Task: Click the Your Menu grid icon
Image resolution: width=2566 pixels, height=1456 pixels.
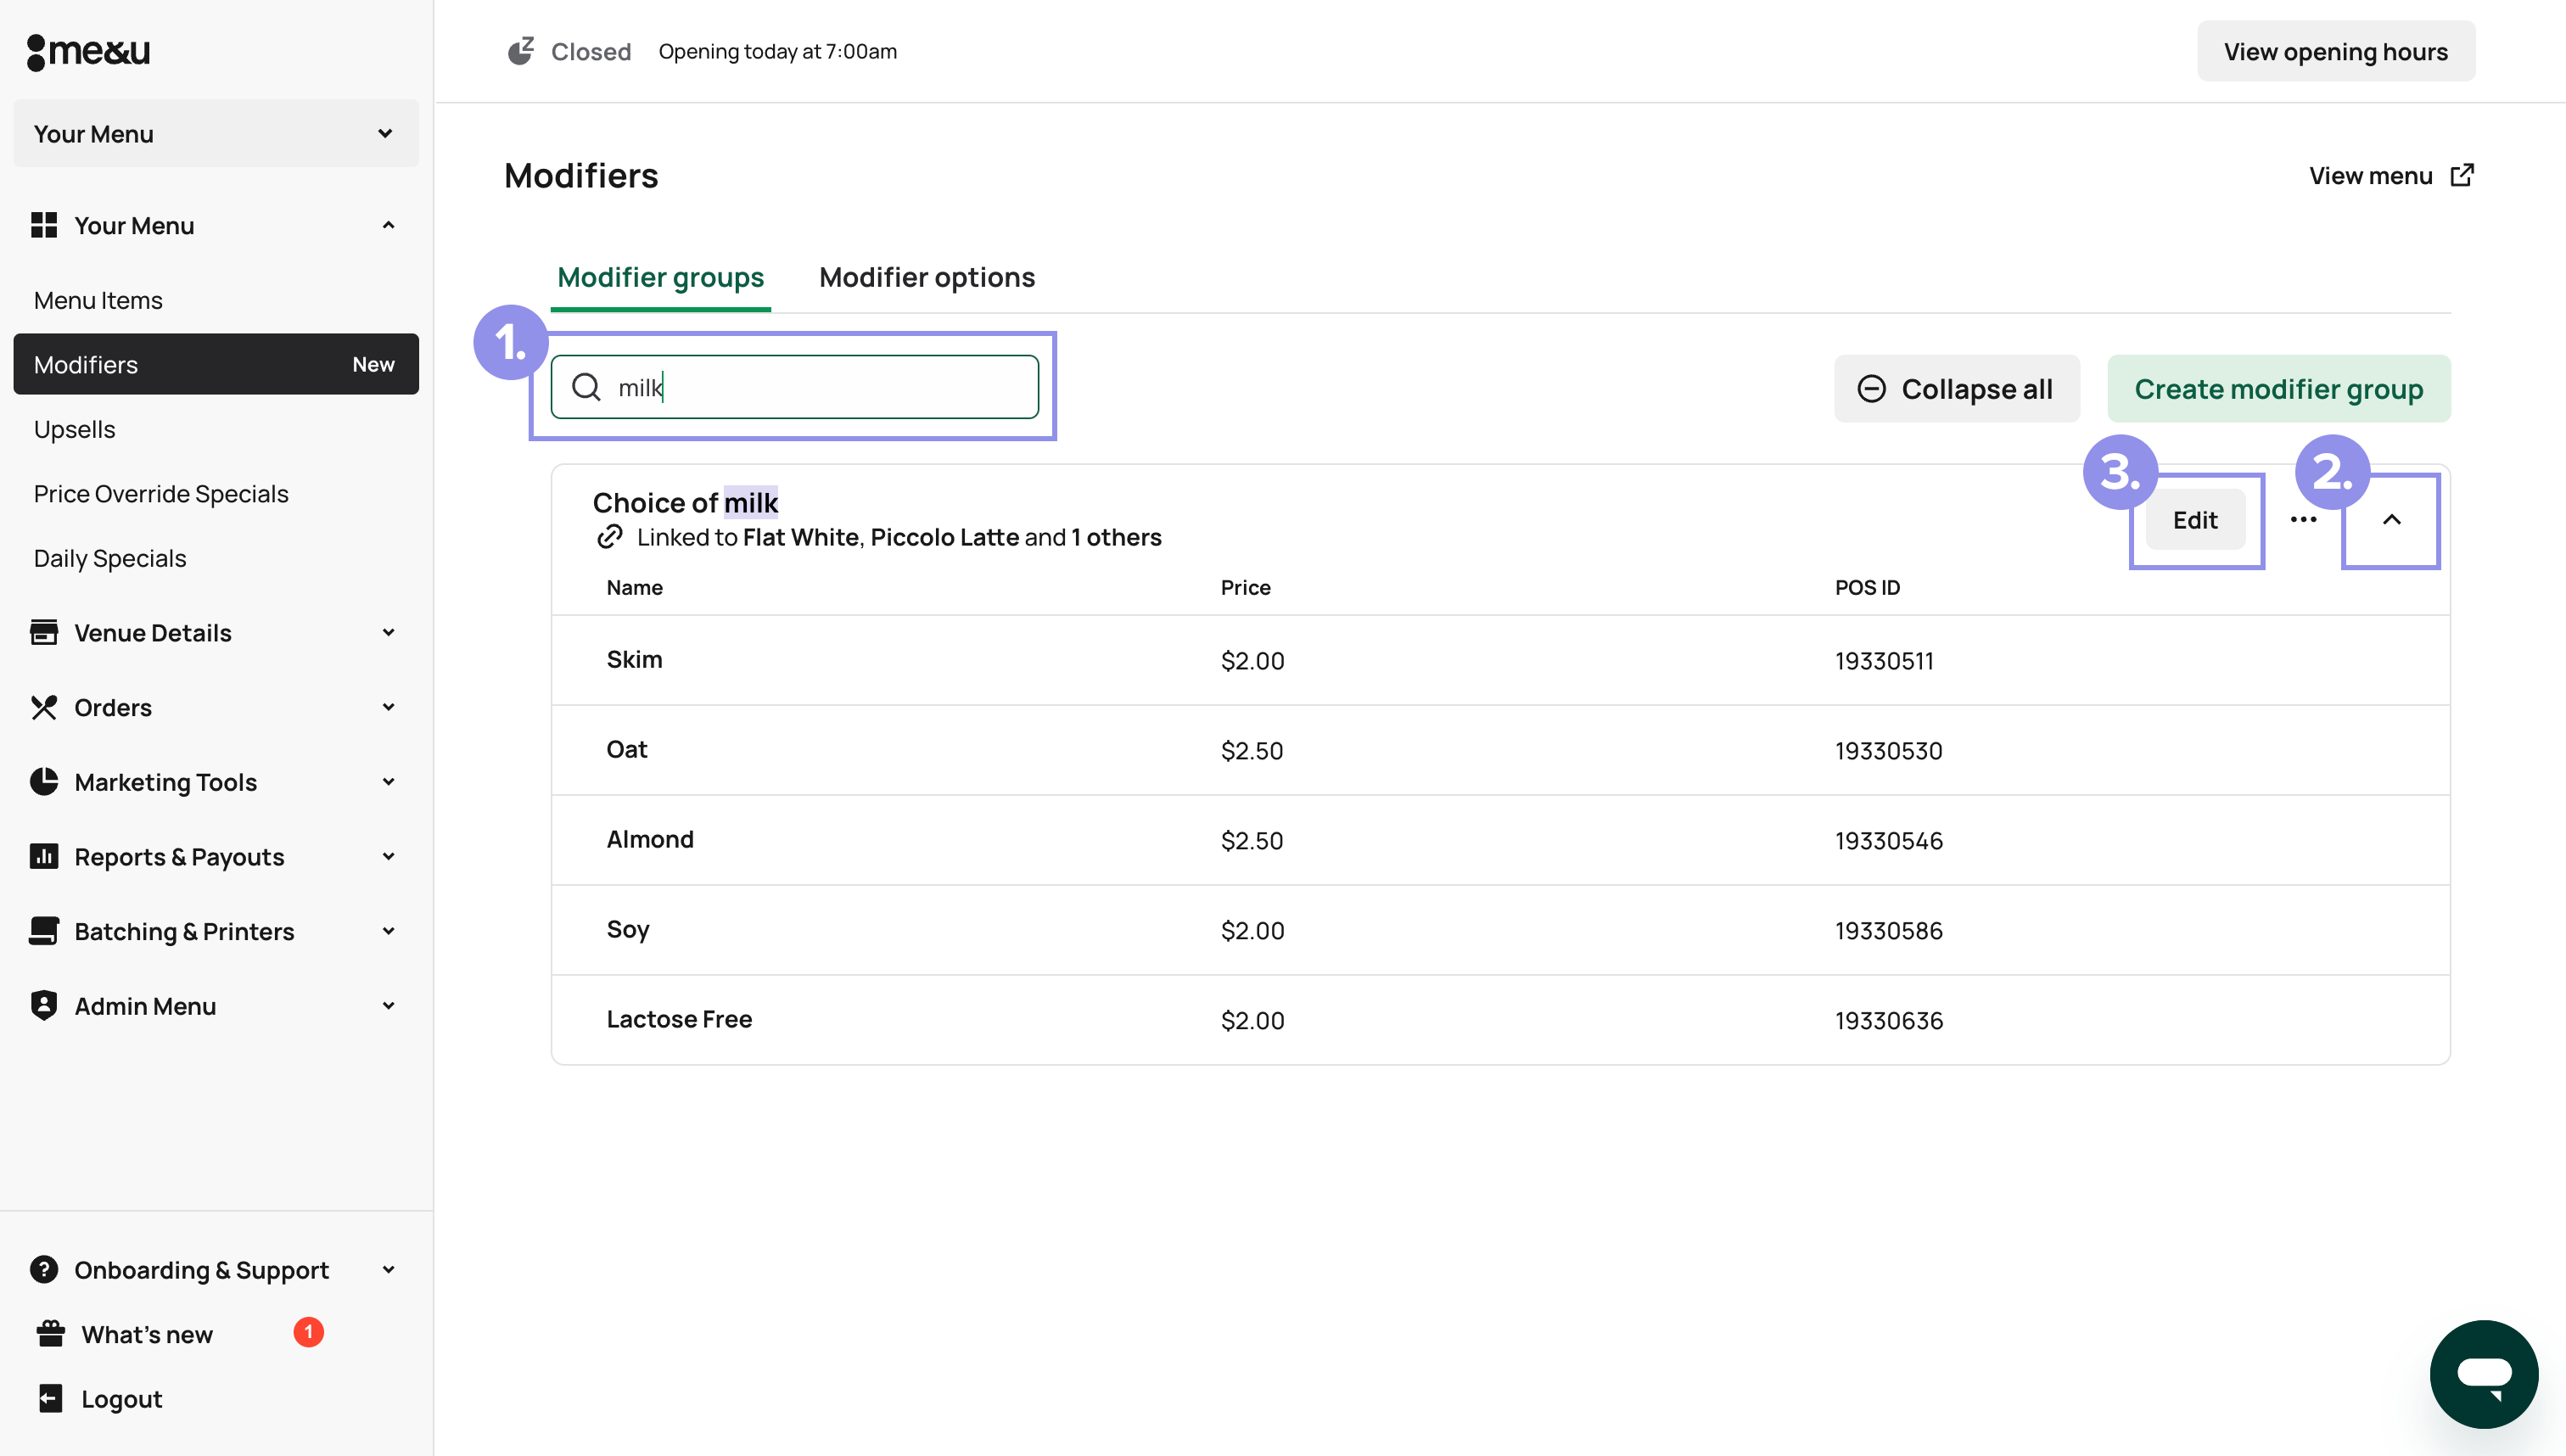Action: tap(44, 225)
